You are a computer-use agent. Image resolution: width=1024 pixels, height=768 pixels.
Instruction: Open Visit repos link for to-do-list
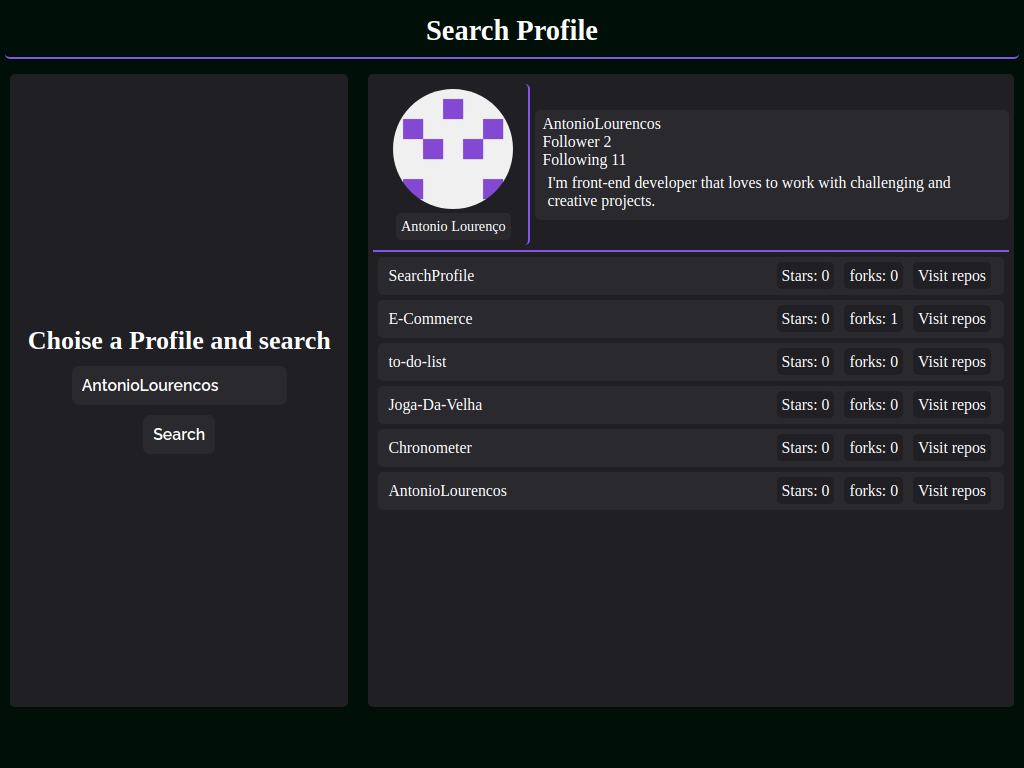pos(952,362)
